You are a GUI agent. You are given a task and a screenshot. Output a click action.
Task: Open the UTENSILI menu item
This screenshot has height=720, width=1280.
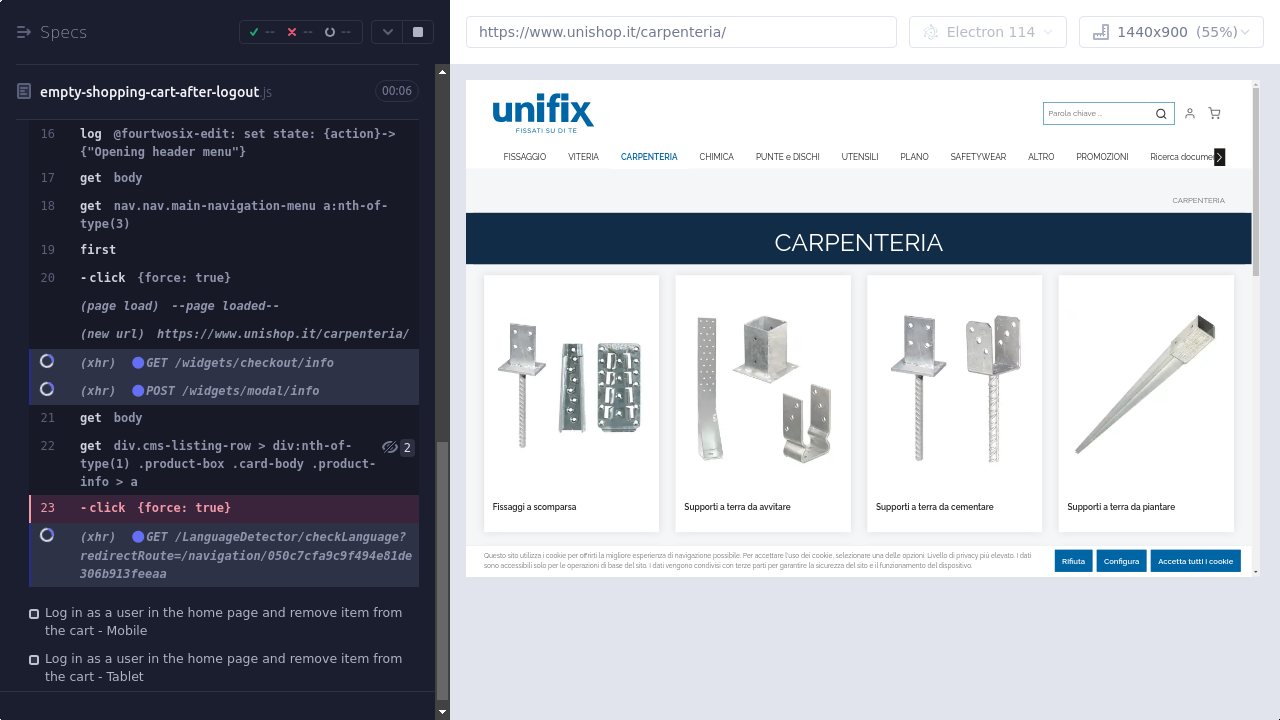859,157
